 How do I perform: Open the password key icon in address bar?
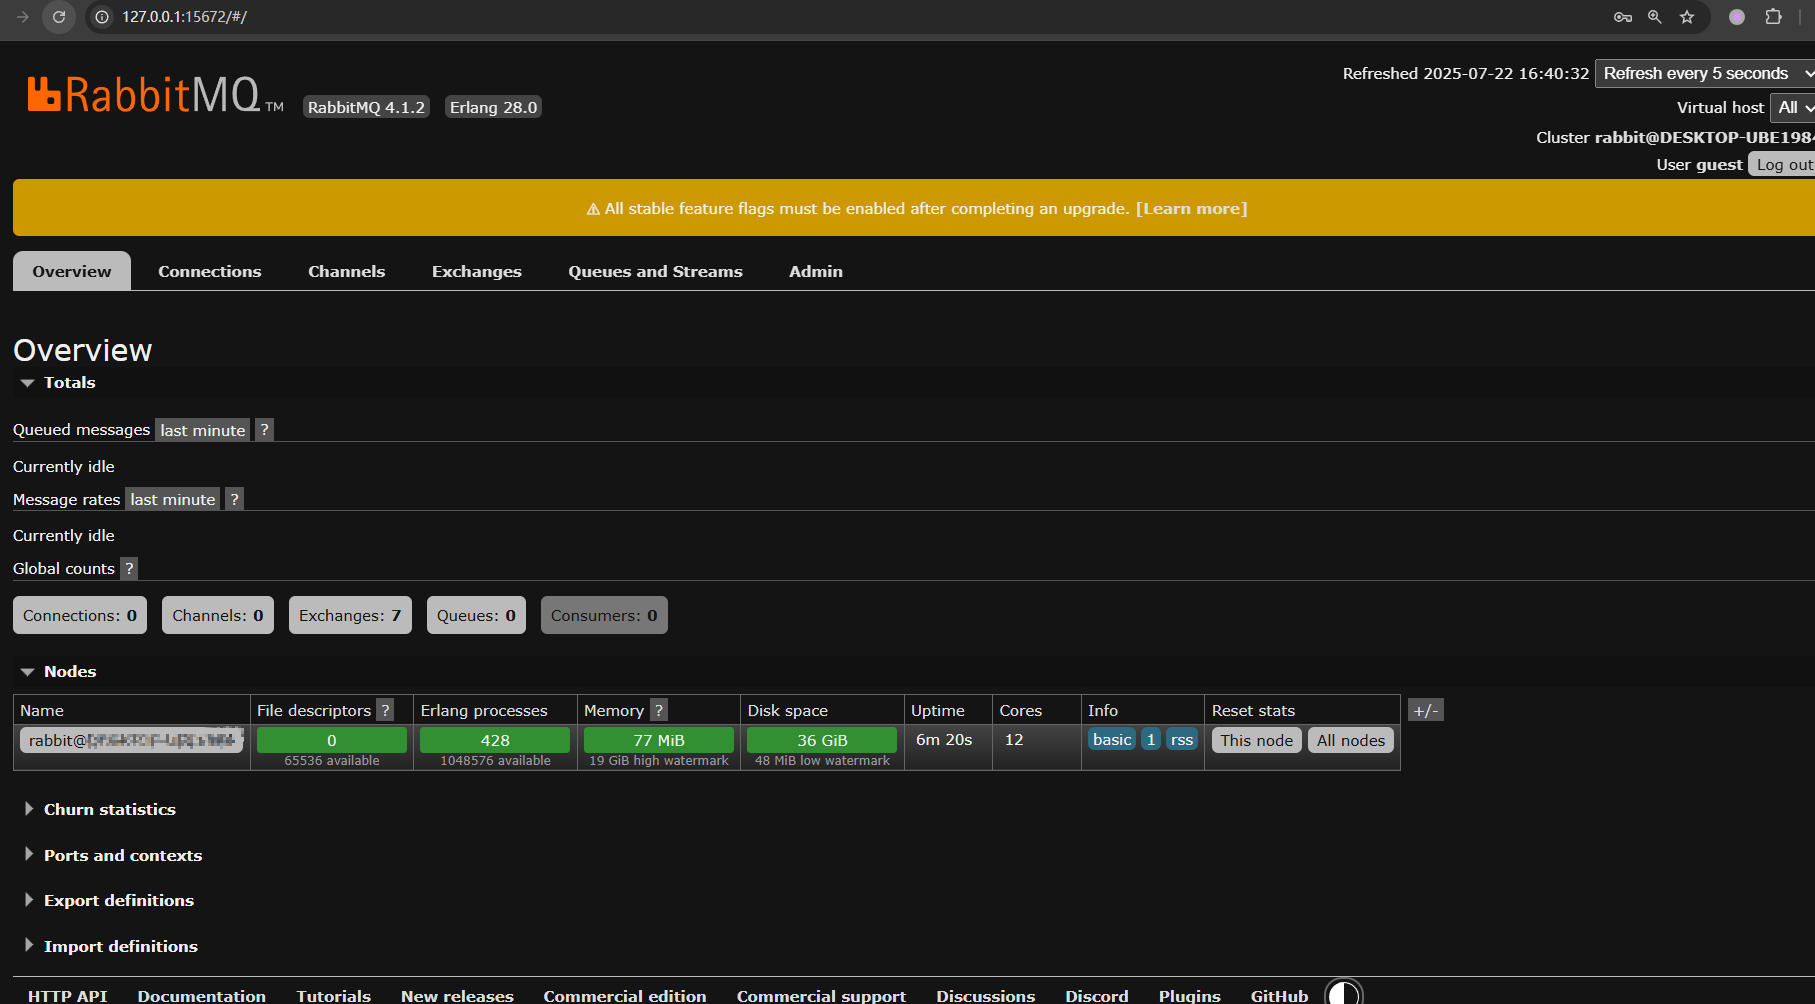(x=1623, y=17)
